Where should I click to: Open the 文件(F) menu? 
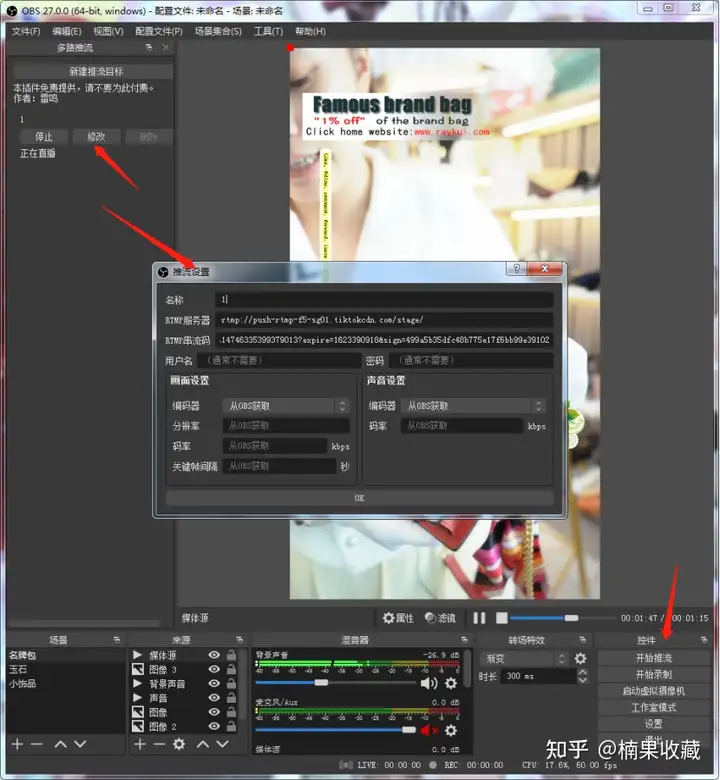[x=26, y=31]
